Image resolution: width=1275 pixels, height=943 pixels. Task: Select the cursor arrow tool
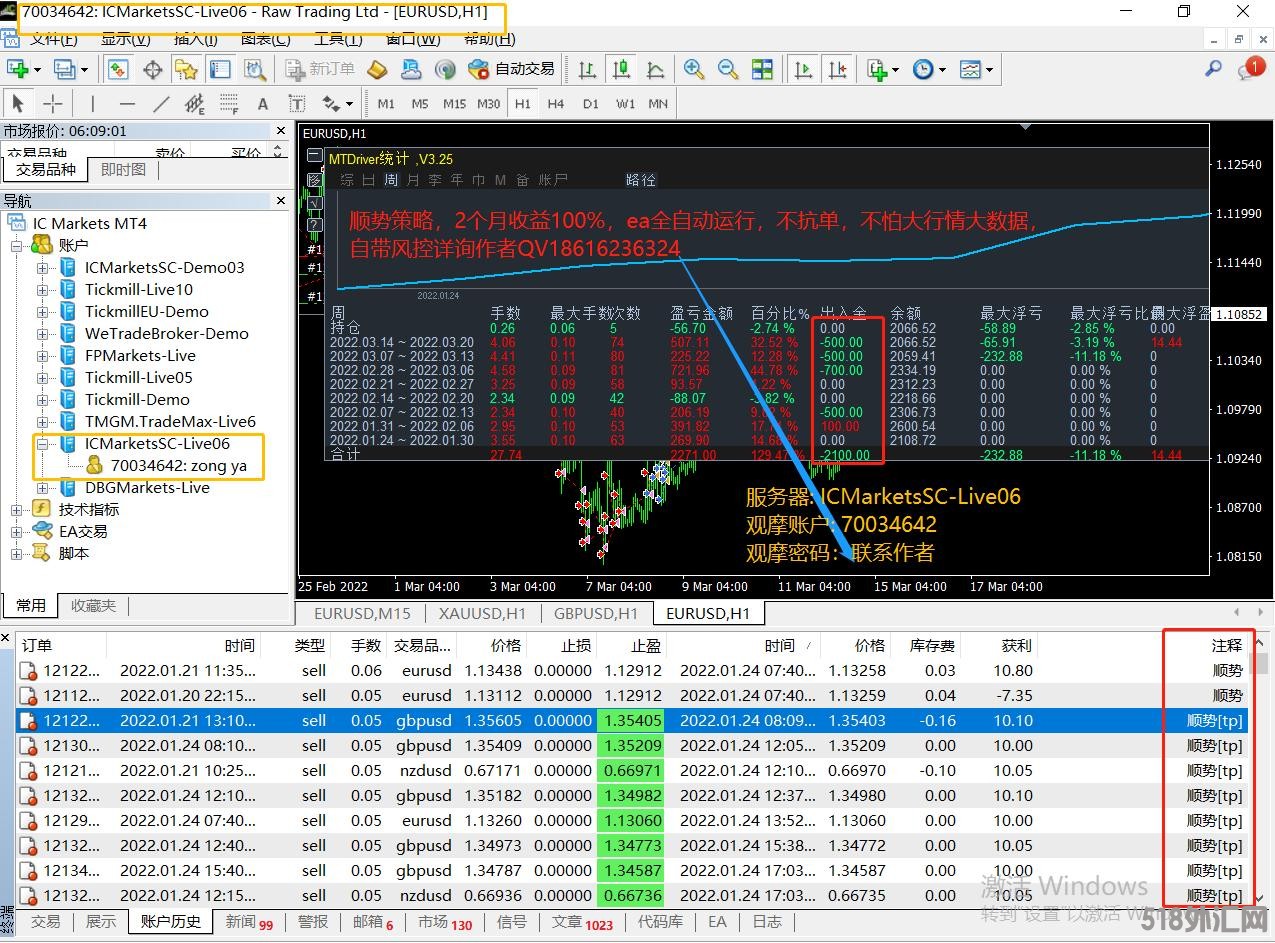(x=18, y=103)
